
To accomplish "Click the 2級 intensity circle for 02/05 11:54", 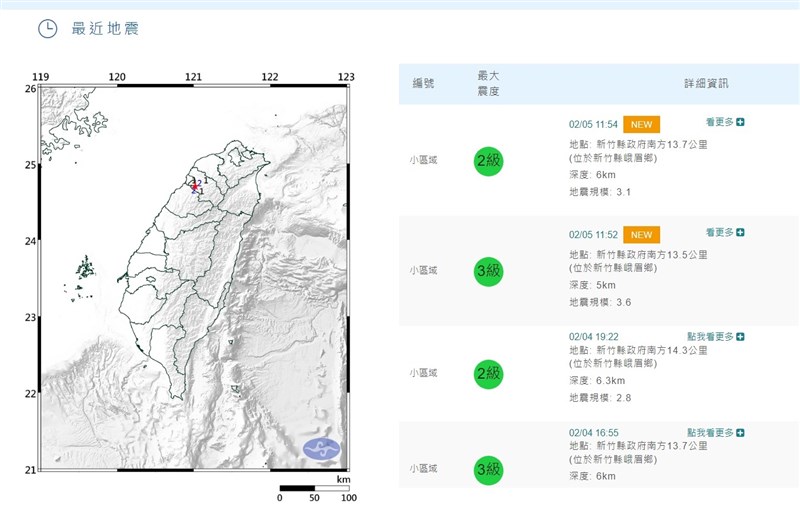I will (x=489, y=160).
